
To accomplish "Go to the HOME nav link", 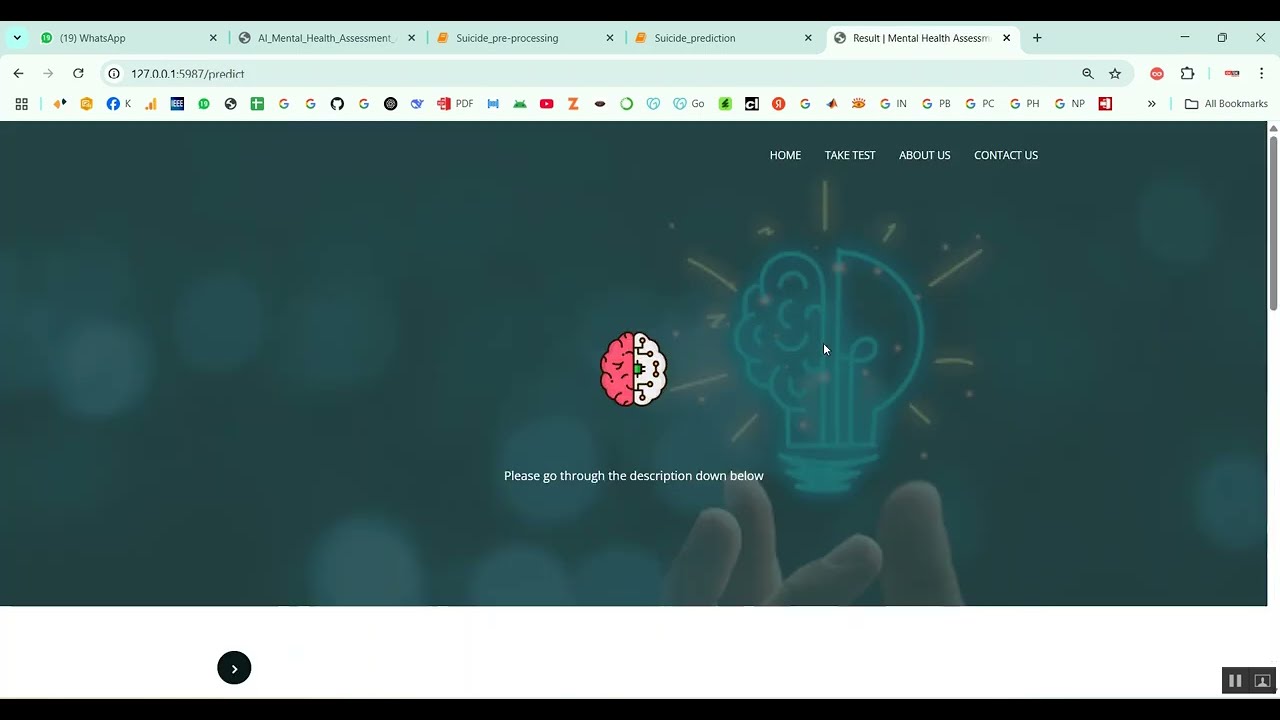I will click(x=785, y=155).
